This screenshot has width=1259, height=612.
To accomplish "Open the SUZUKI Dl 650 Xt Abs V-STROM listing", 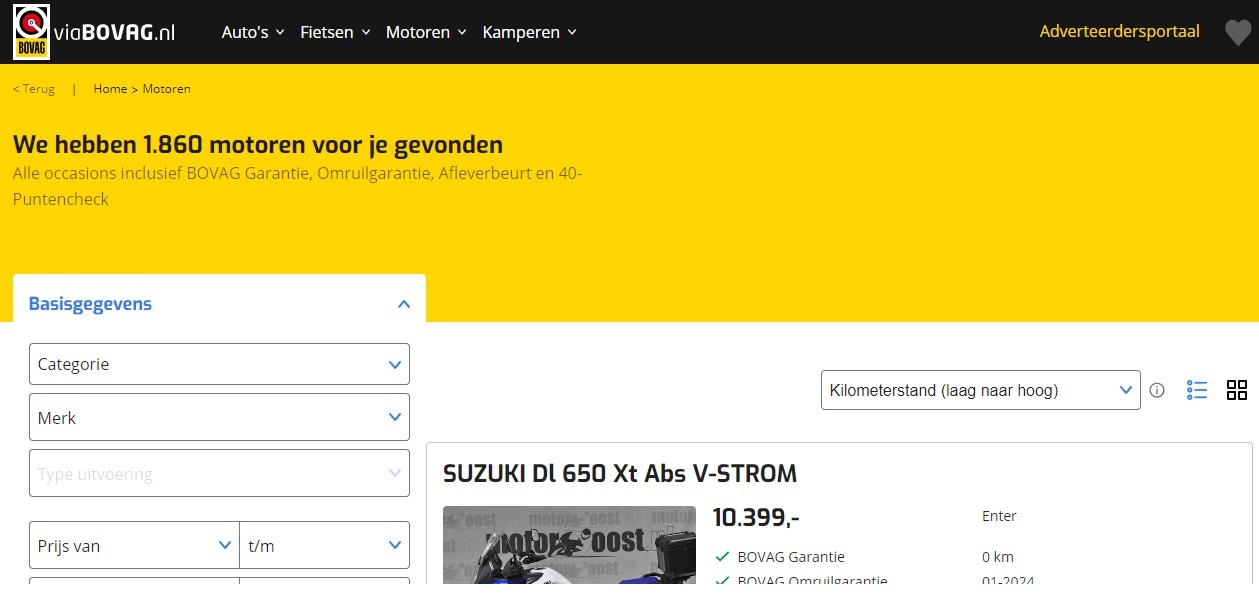I will (620, 473).
